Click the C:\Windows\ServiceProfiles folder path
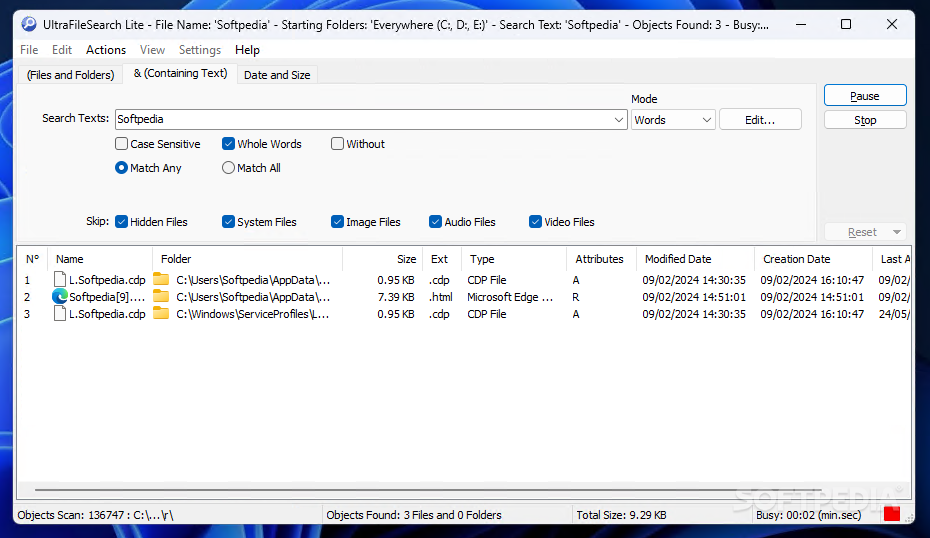The width and height of the screenshot is (930, 538). [x=253, y=314]
